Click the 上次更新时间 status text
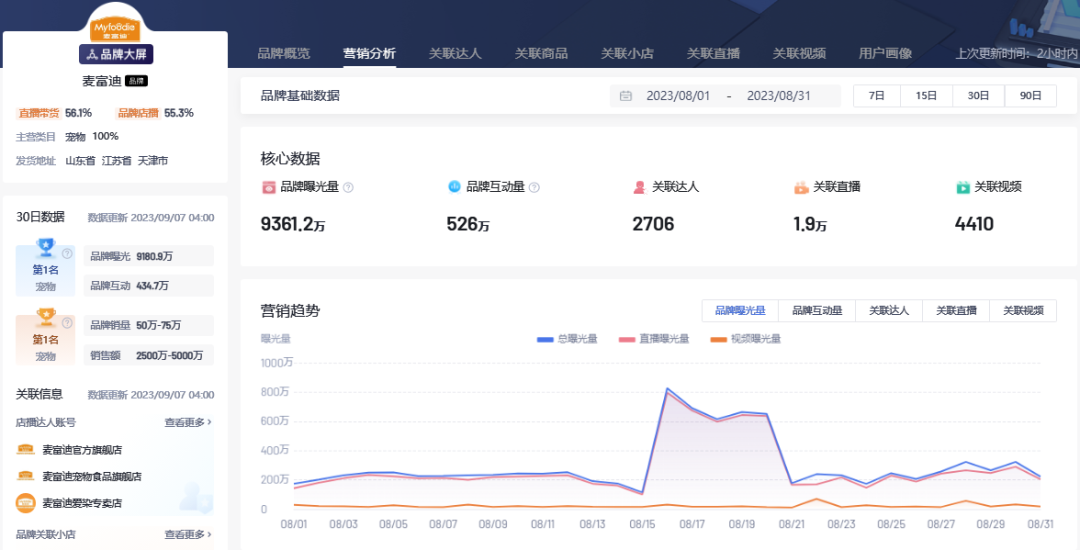This screenshot has height=550, width=1080. pos(1017,53)
